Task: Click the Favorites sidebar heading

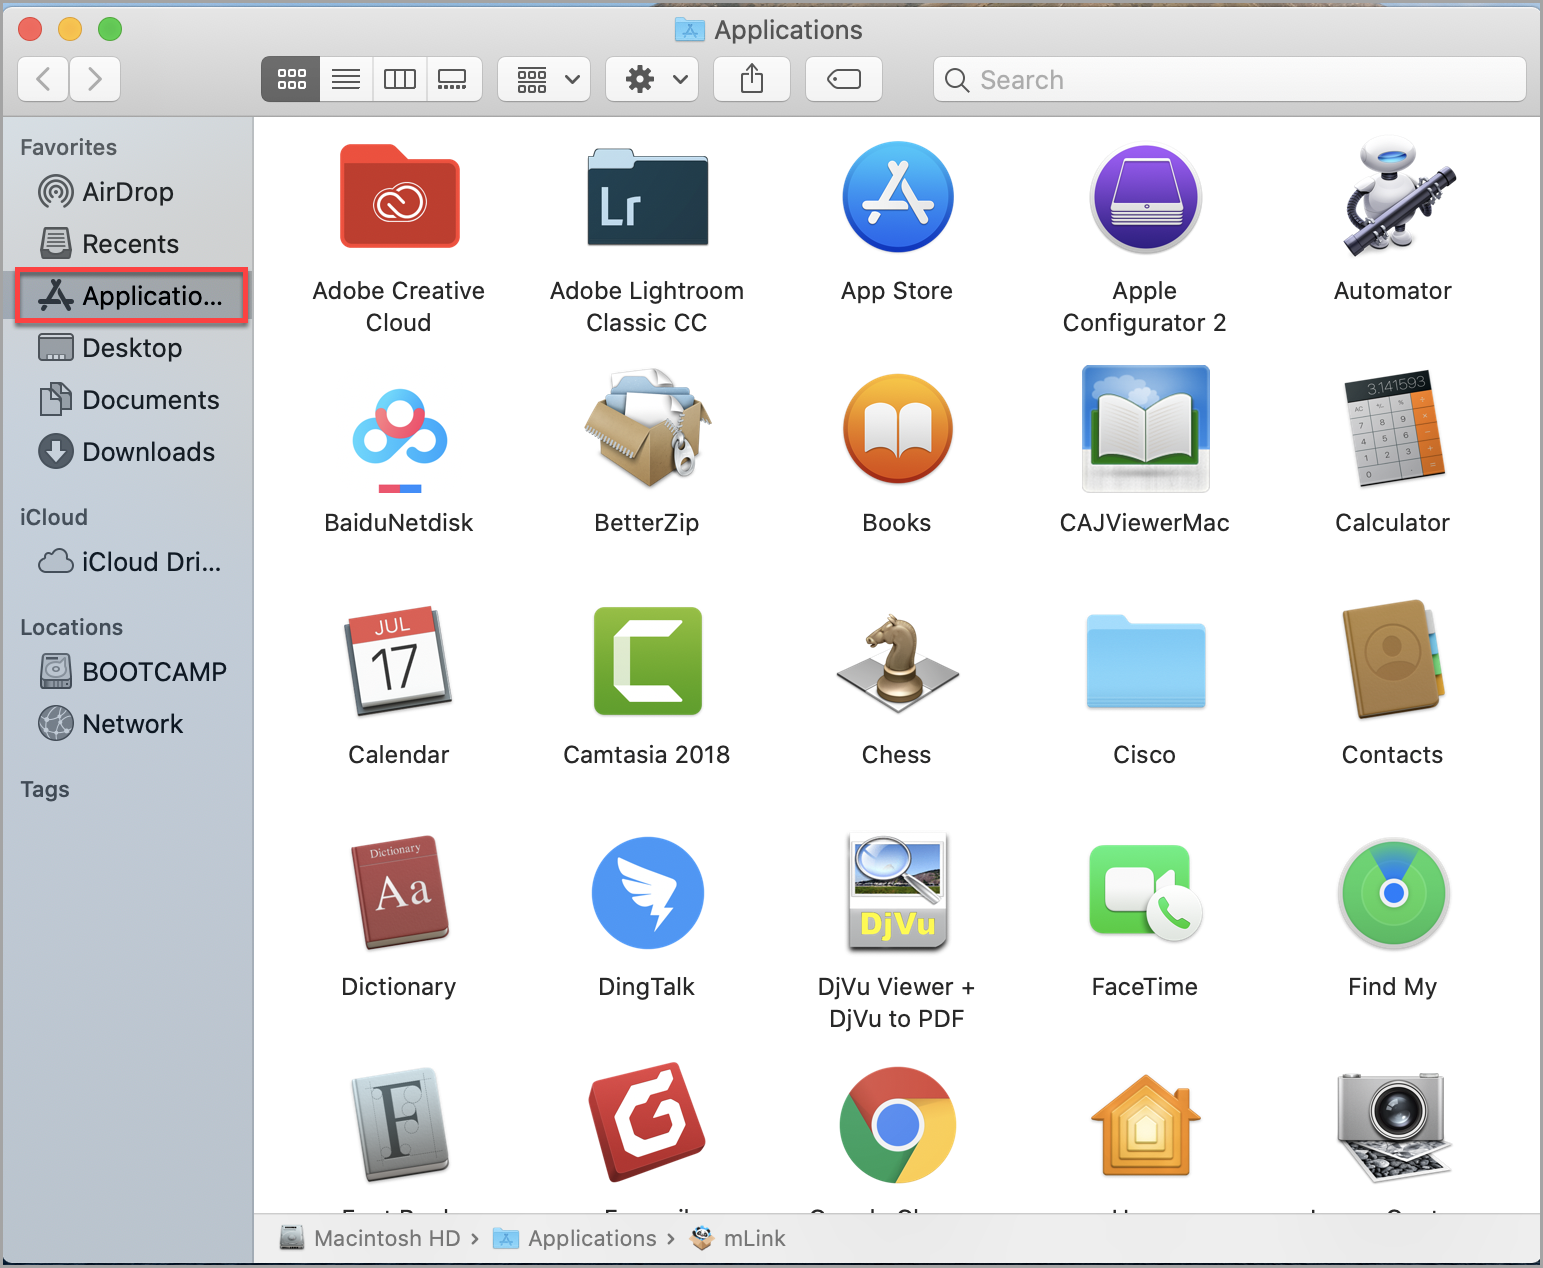Action: (x=68, y=148)
